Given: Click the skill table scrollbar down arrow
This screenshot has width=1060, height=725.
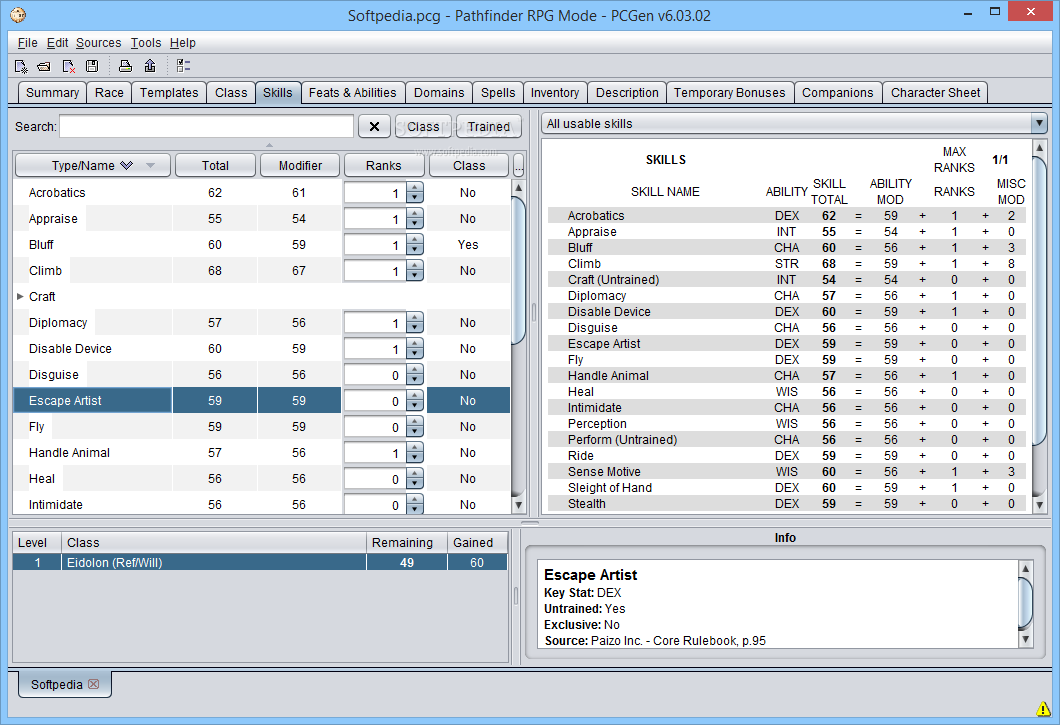Looking at the screenshot, I should point(519,505).
